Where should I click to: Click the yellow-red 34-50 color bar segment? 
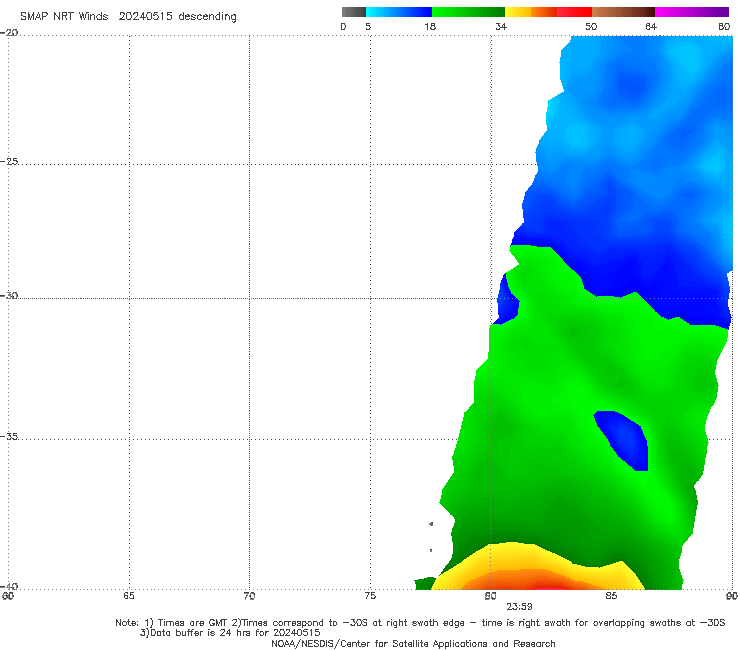point(548,12)
